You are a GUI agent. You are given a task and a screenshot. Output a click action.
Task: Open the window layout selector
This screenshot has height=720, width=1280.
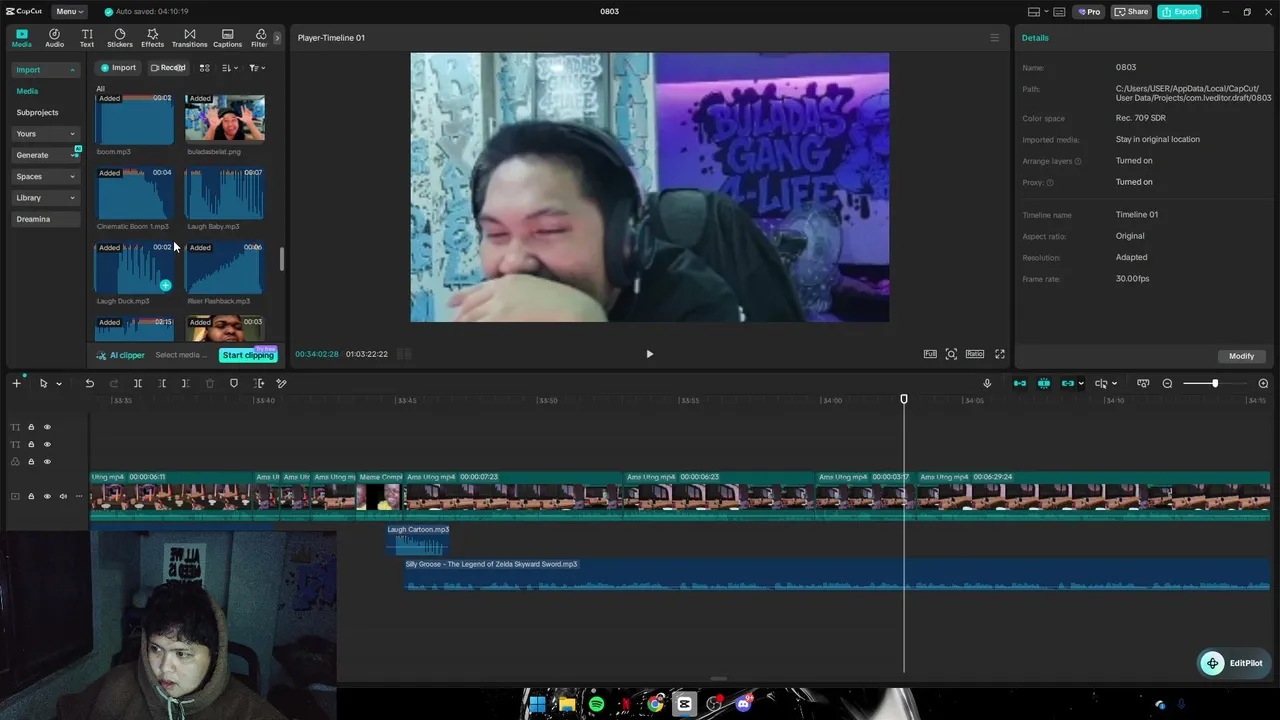(1037, 12)
